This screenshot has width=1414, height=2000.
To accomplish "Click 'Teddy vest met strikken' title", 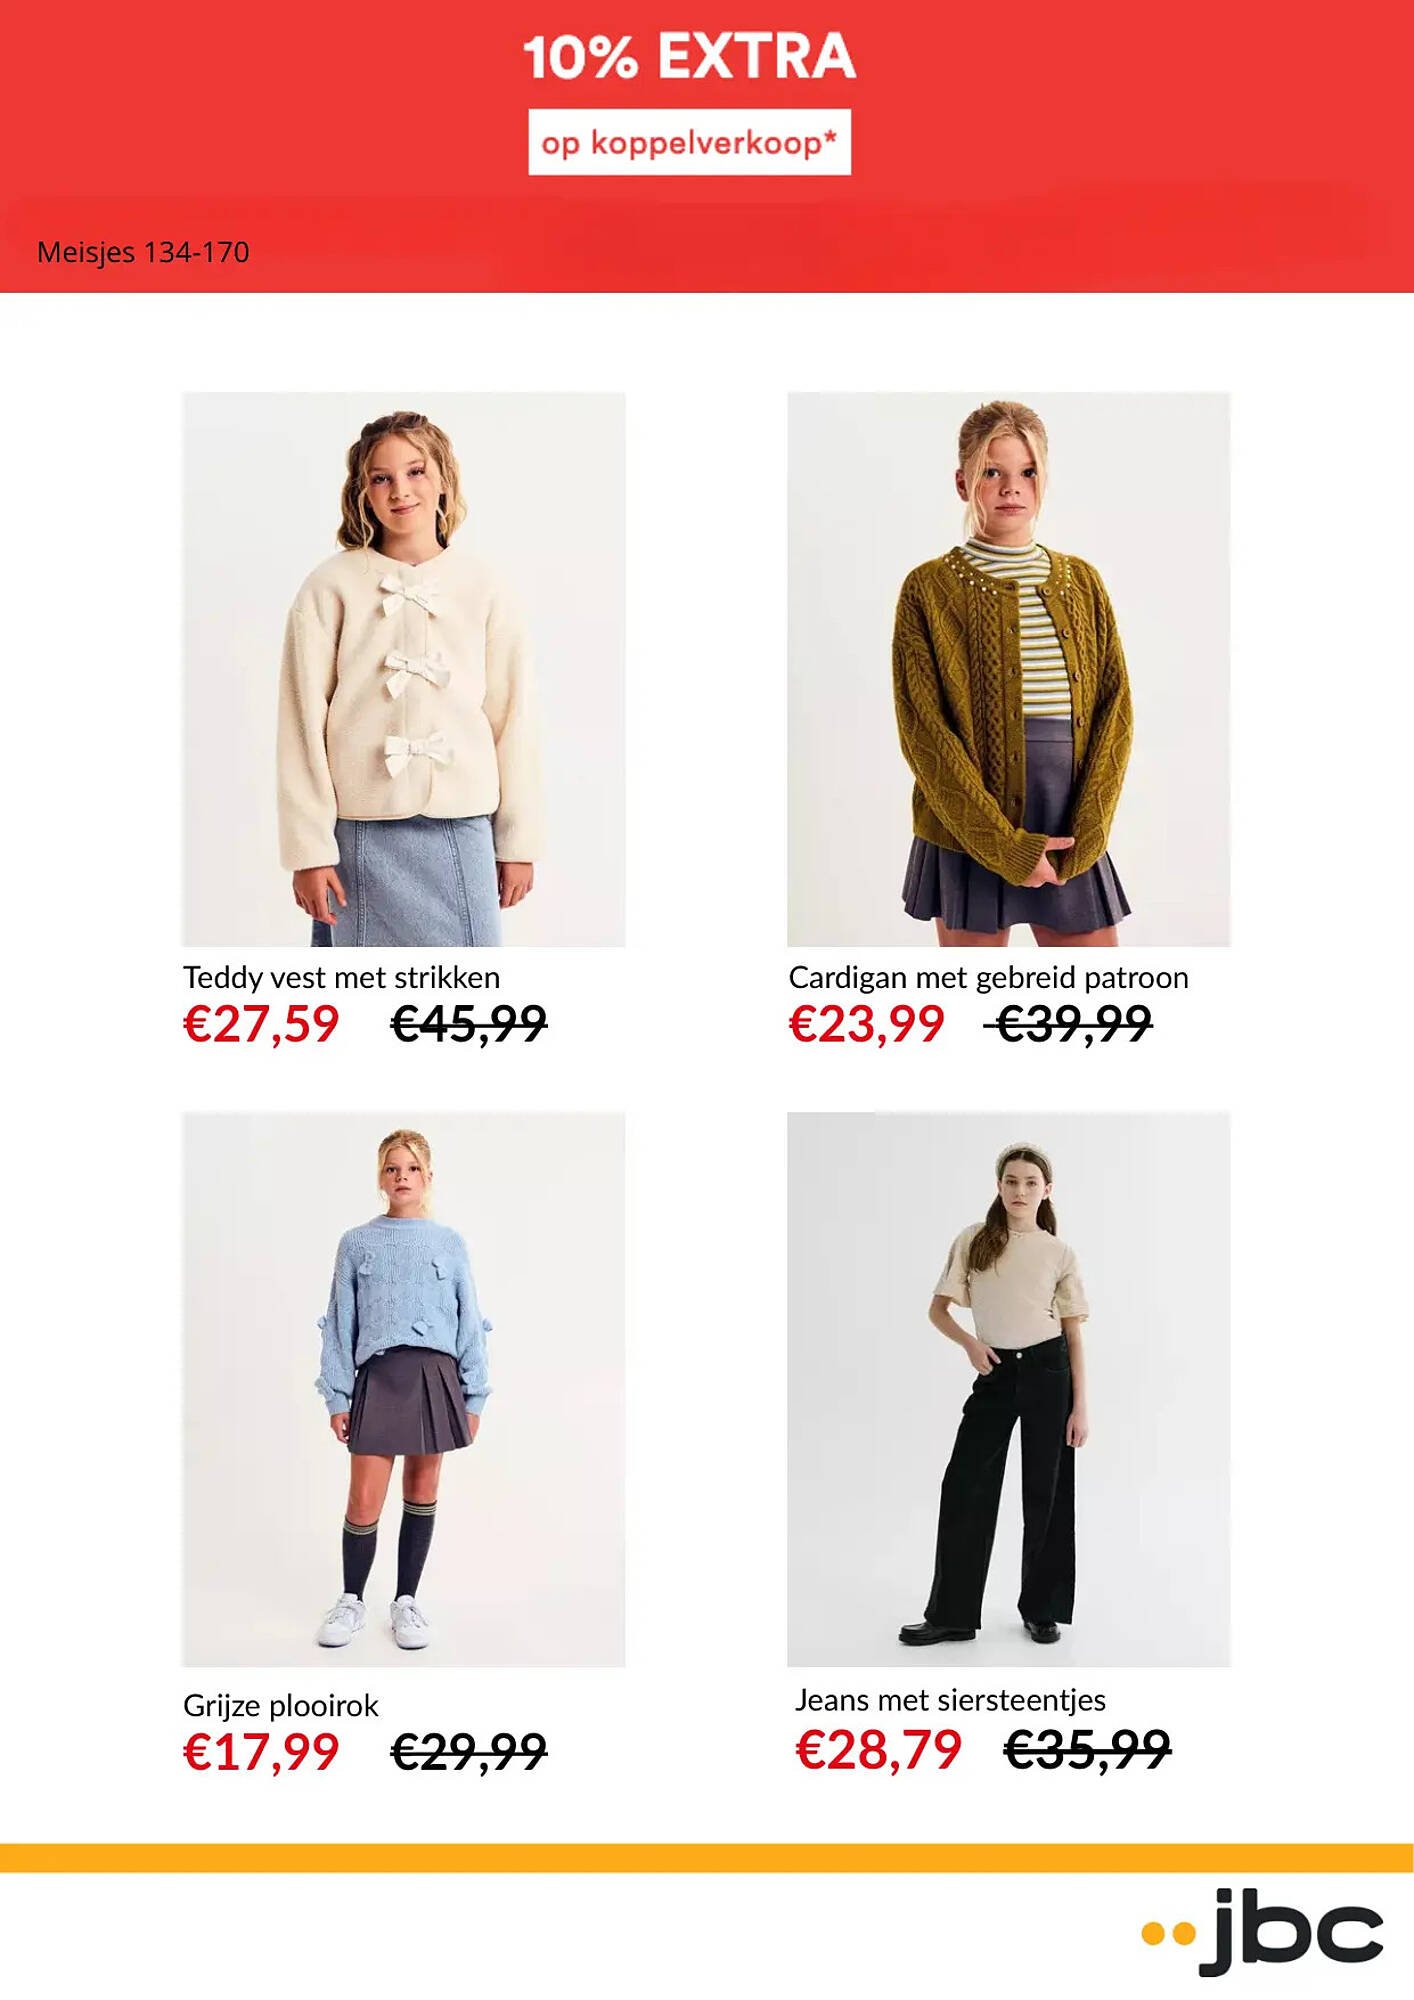I will [341, 977].
